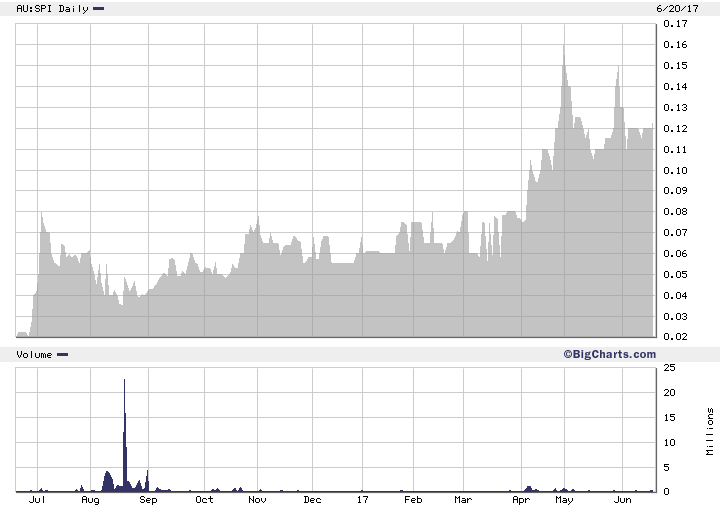The height and width of the screenshot is (510, 720).
Task: Click the 0.15 price peak before June
Action: pyautogui.click(x=618, y=67)
